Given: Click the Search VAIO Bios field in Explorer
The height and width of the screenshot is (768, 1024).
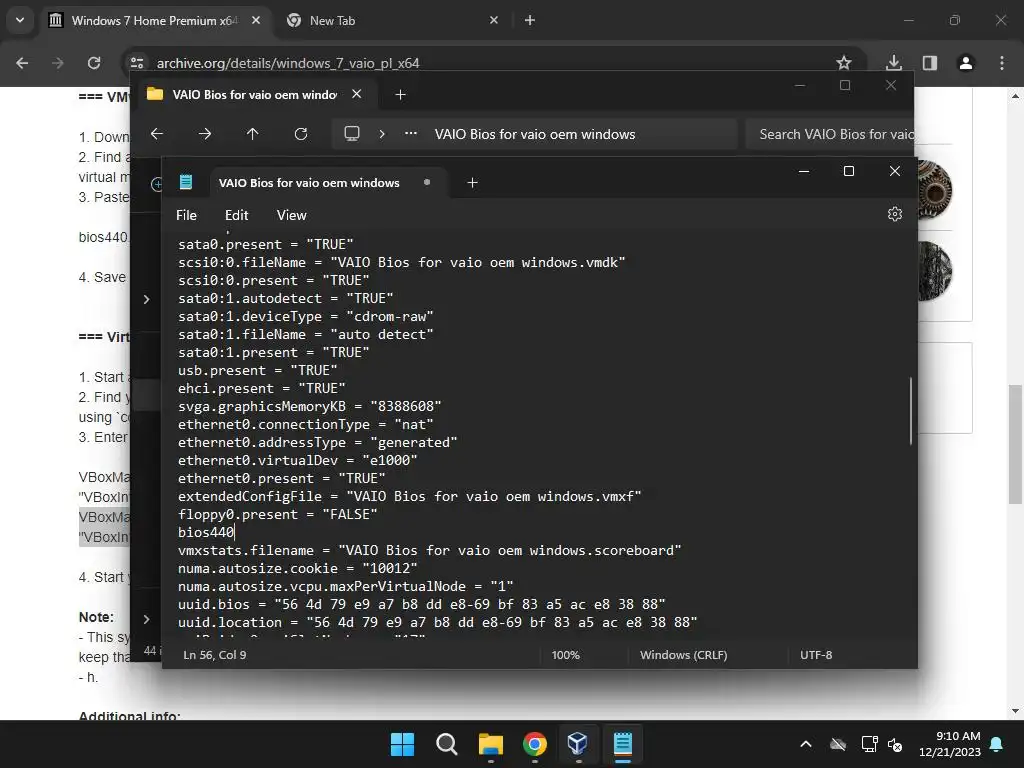Looking at the screenshot, I should tap(830, 134).
